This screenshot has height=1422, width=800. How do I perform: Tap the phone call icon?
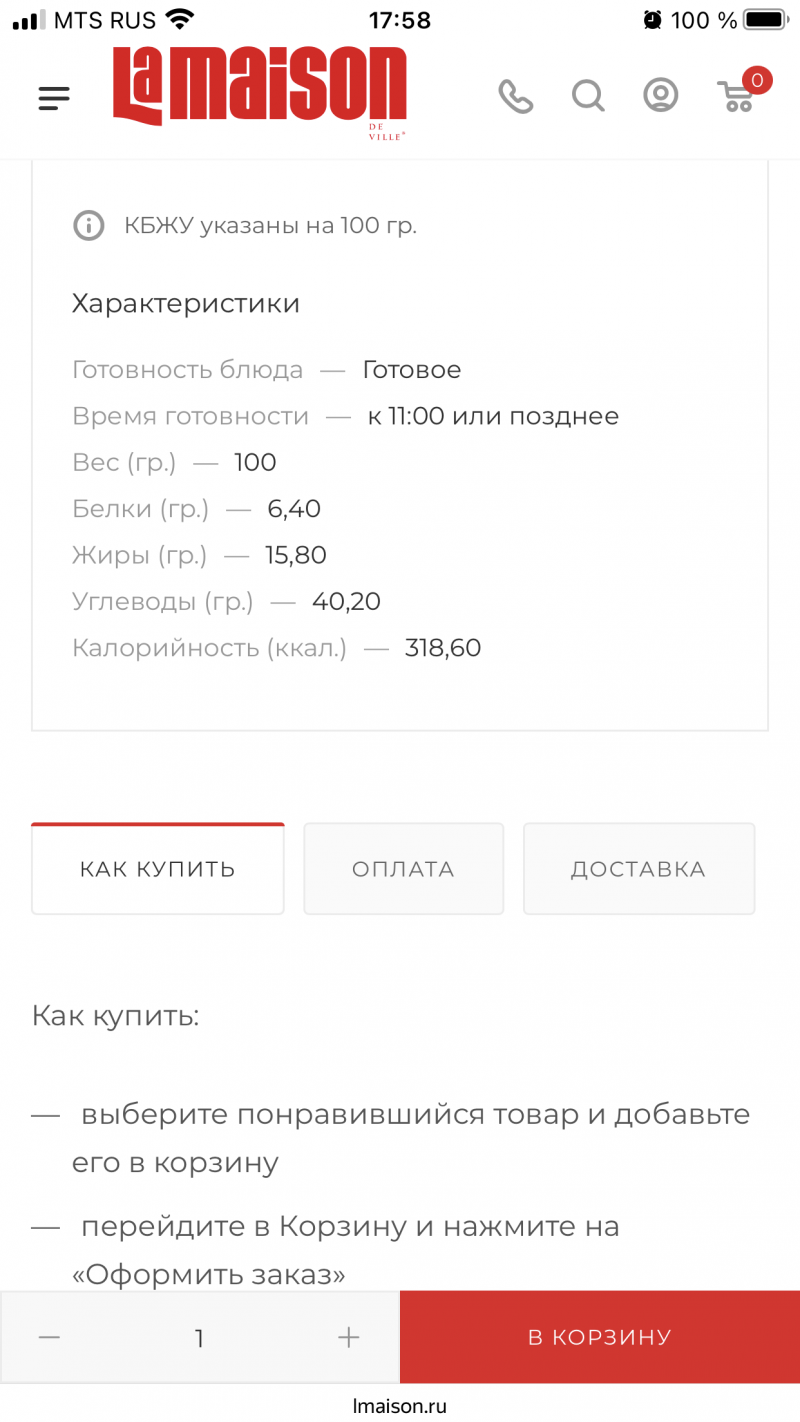tap(516, 96)
